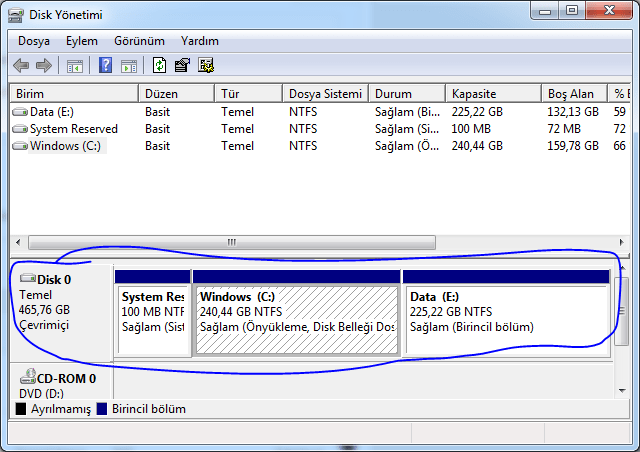Viewport: 640px width, 452px height.
Task: Select the Data (E:) volume row
Action: click(x=320, y=111)
